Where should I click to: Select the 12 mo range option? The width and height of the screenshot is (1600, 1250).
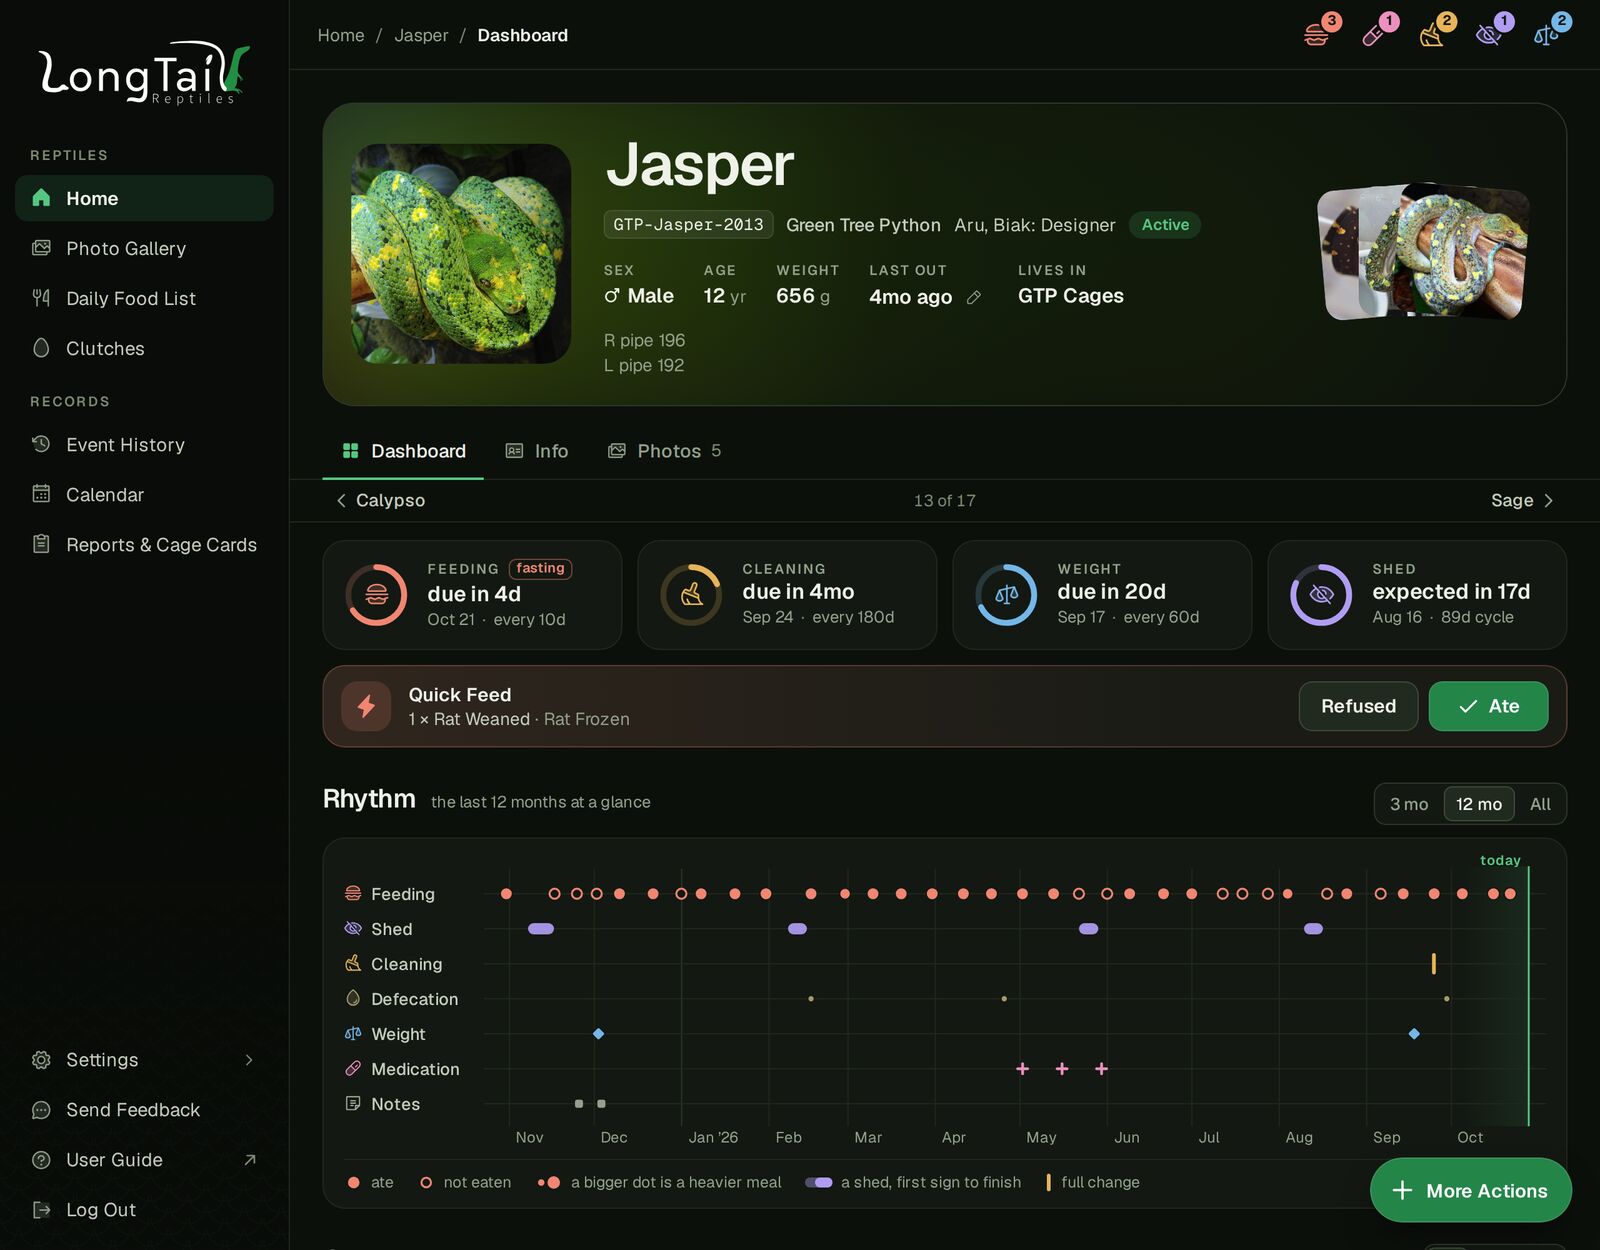pos(1479,804)
